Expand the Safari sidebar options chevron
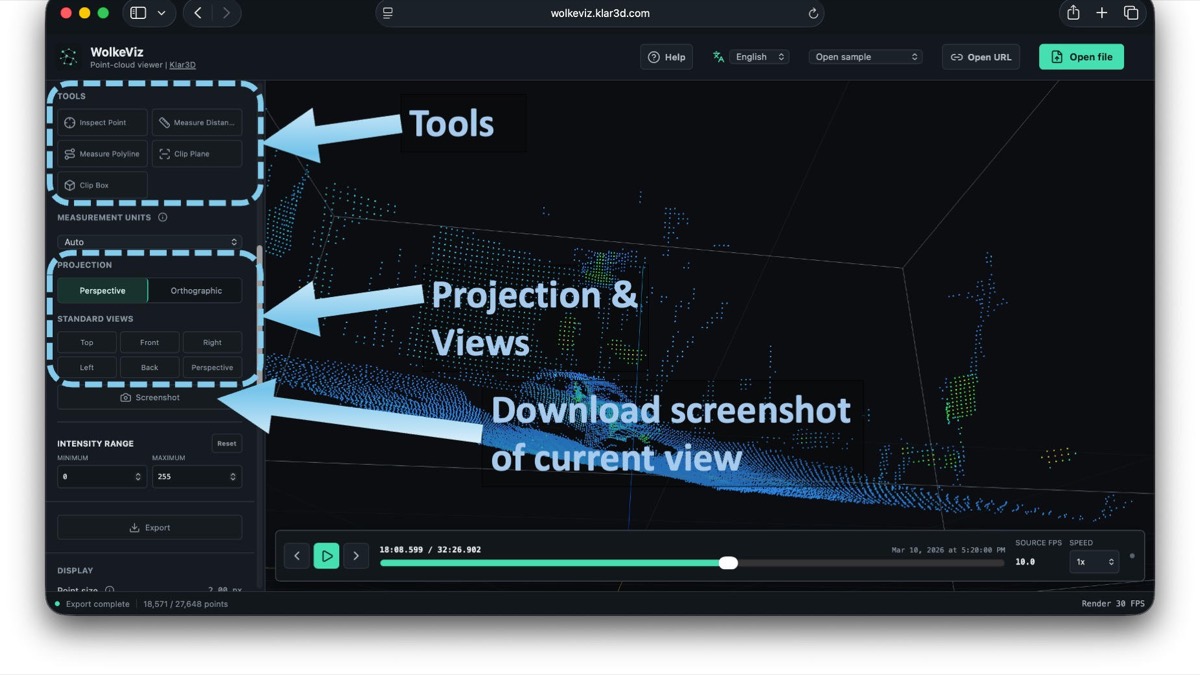This screenshot has height=675, width=1200. (161, 13)
